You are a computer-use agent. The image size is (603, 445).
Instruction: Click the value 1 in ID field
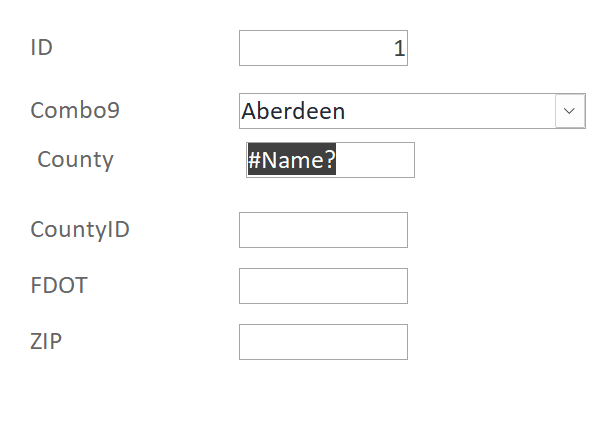[x=399, y=48]
